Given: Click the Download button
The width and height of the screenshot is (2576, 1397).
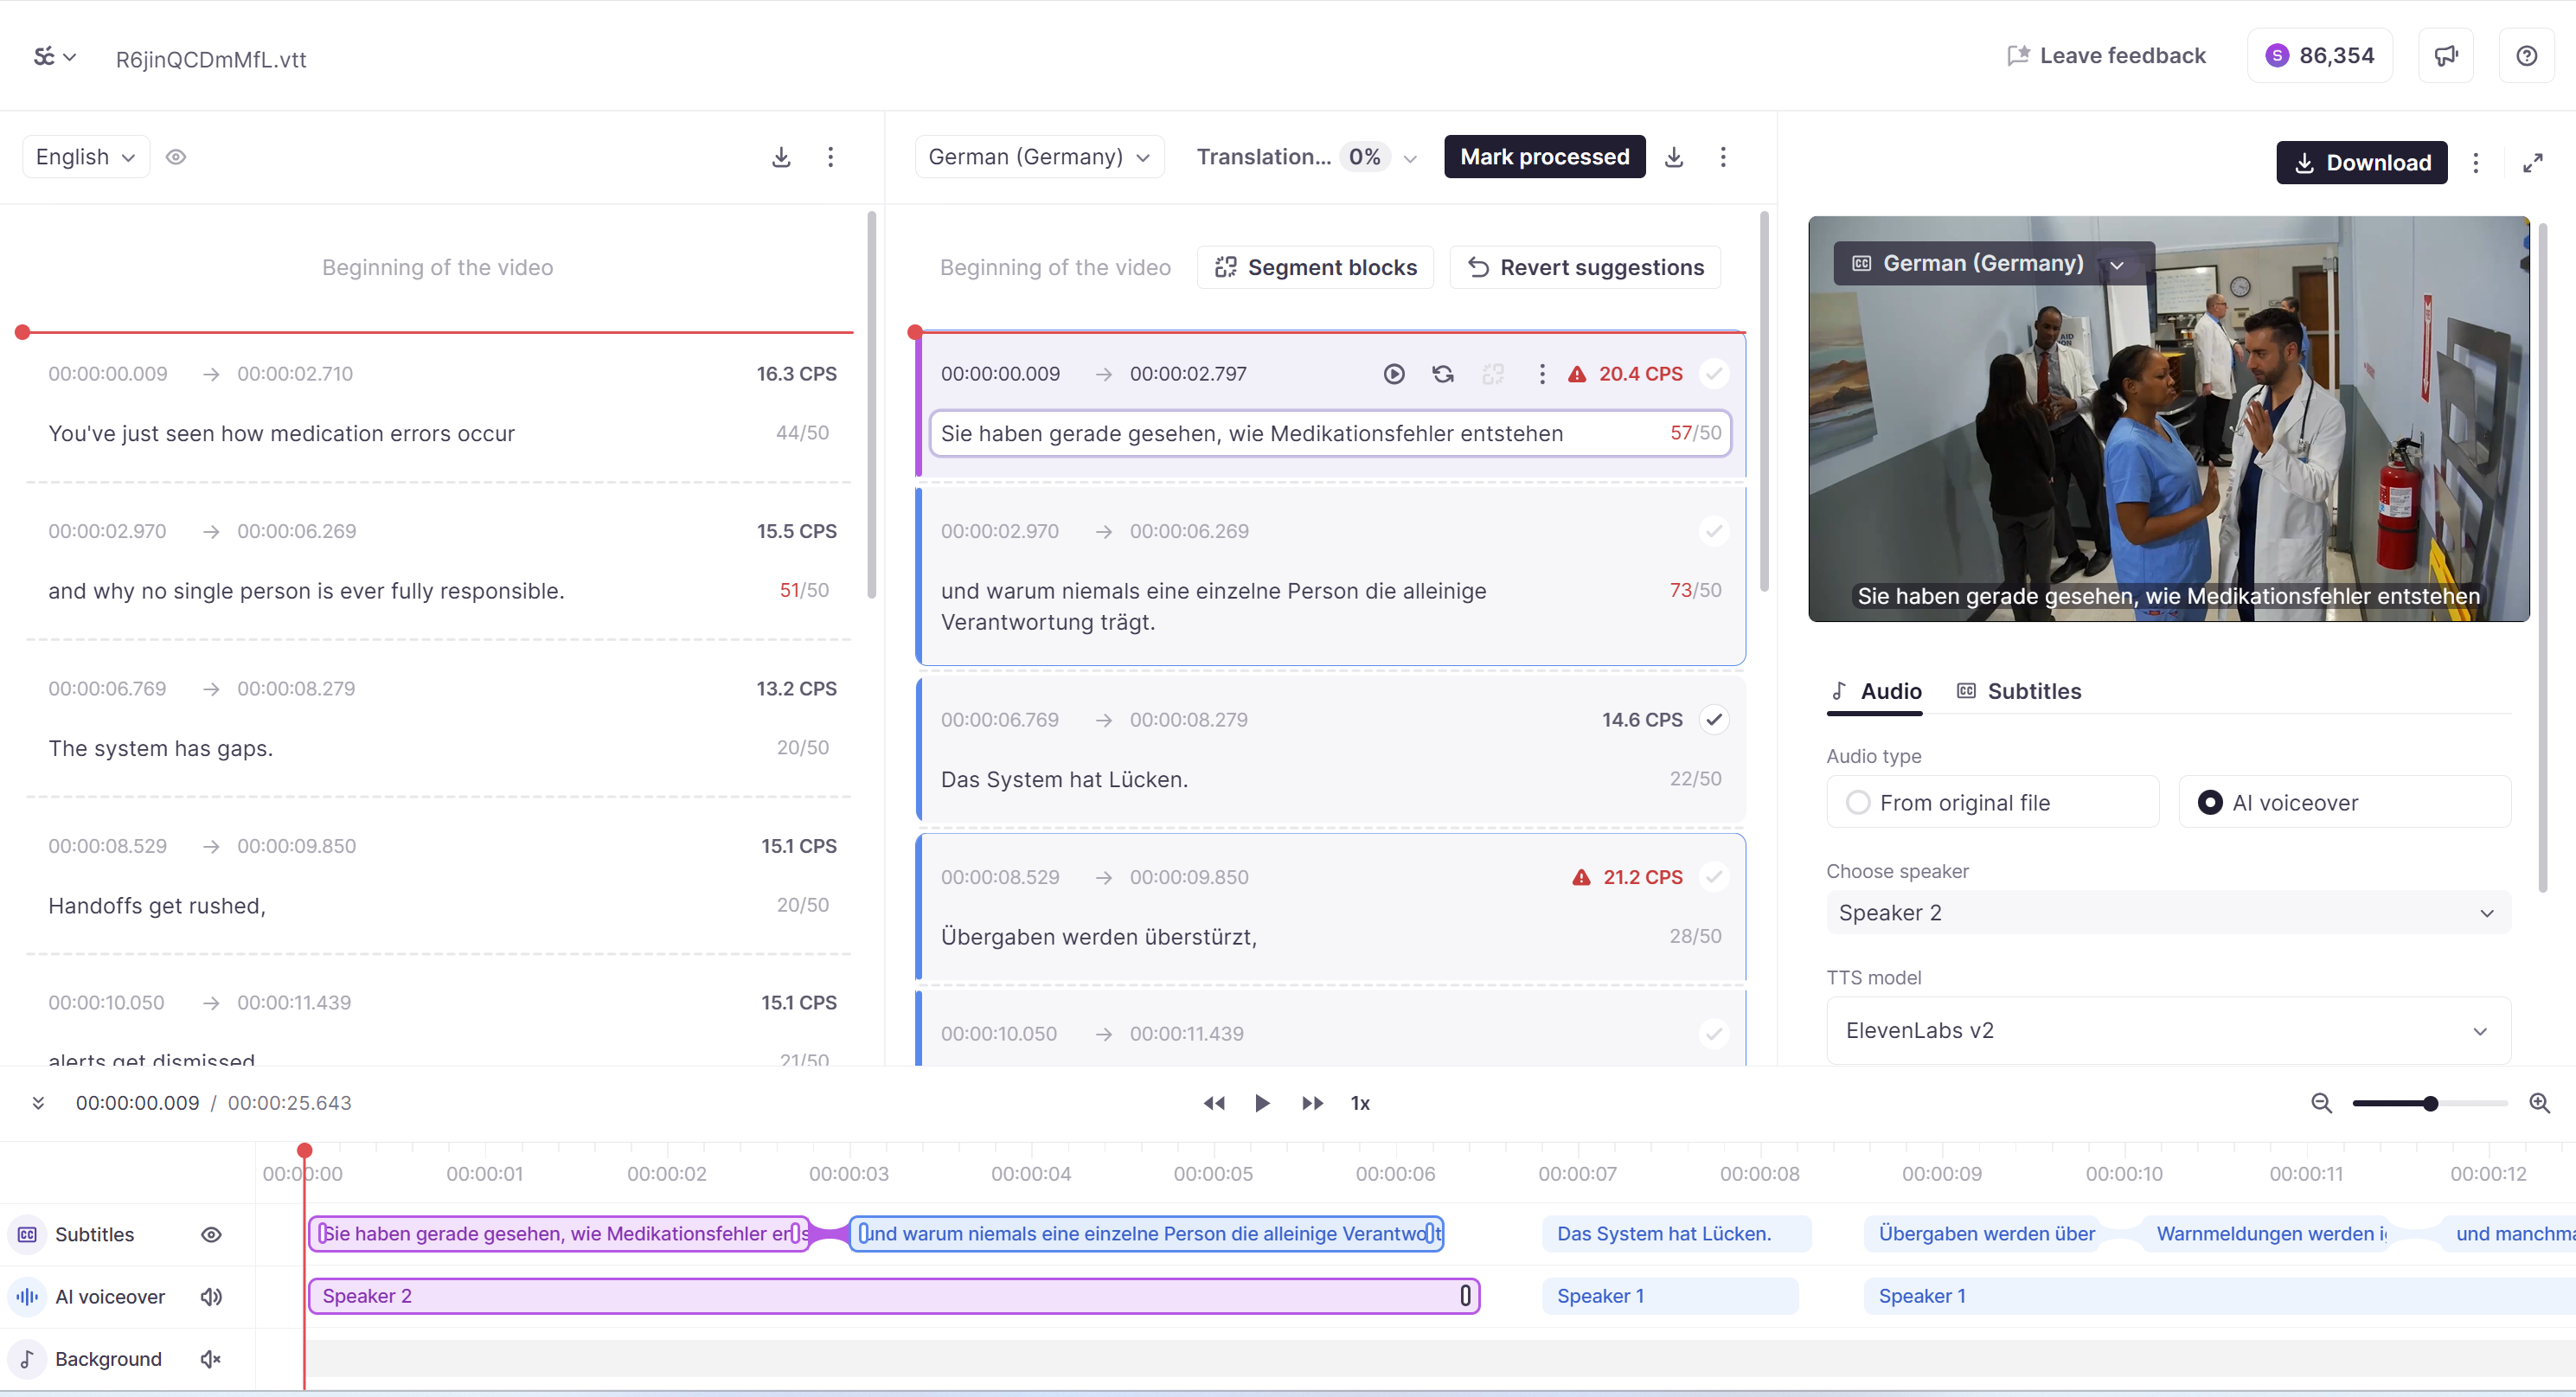Looking at the screenshot, I should pos(2362,163).
